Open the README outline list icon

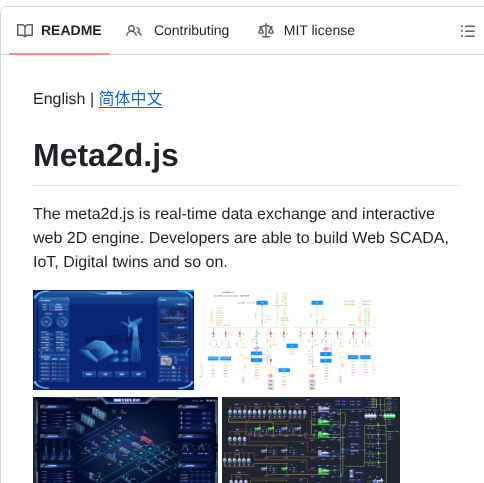[468, 31]
